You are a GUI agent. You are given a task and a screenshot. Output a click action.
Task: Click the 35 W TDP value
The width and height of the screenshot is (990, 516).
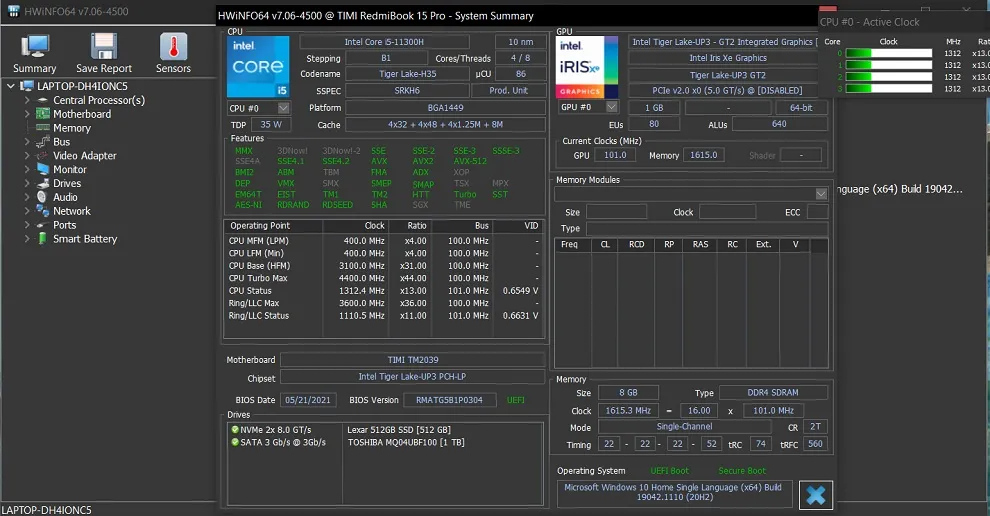click(x=271, y=124)
